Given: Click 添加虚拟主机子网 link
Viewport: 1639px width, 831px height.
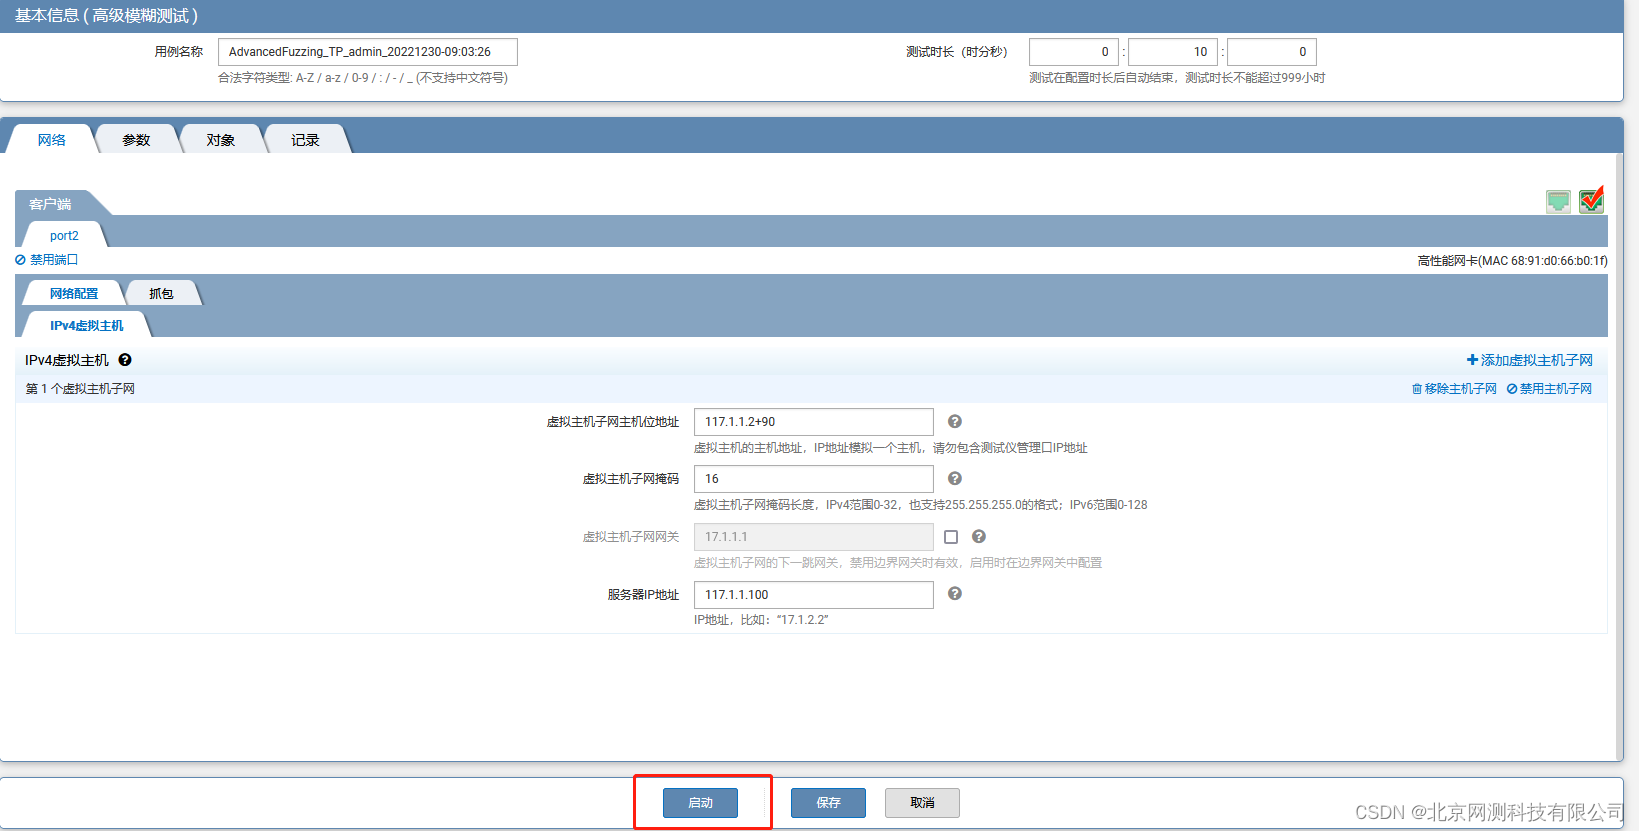Looking at the screenshot, I should tap(1530, 360).
